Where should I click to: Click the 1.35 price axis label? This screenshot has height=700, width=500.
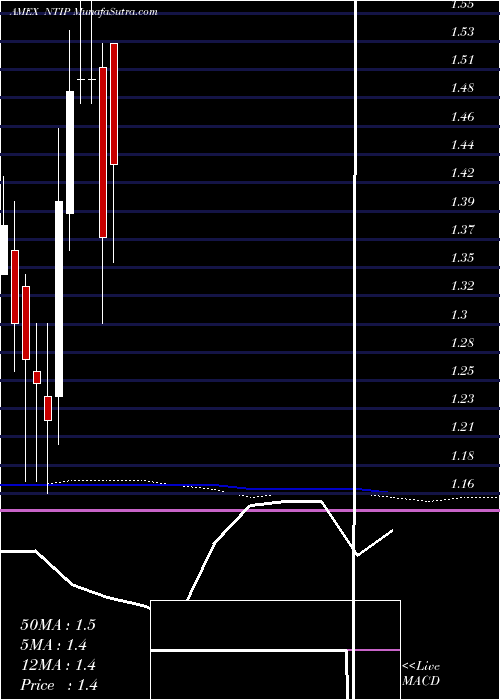coord(462,258)
